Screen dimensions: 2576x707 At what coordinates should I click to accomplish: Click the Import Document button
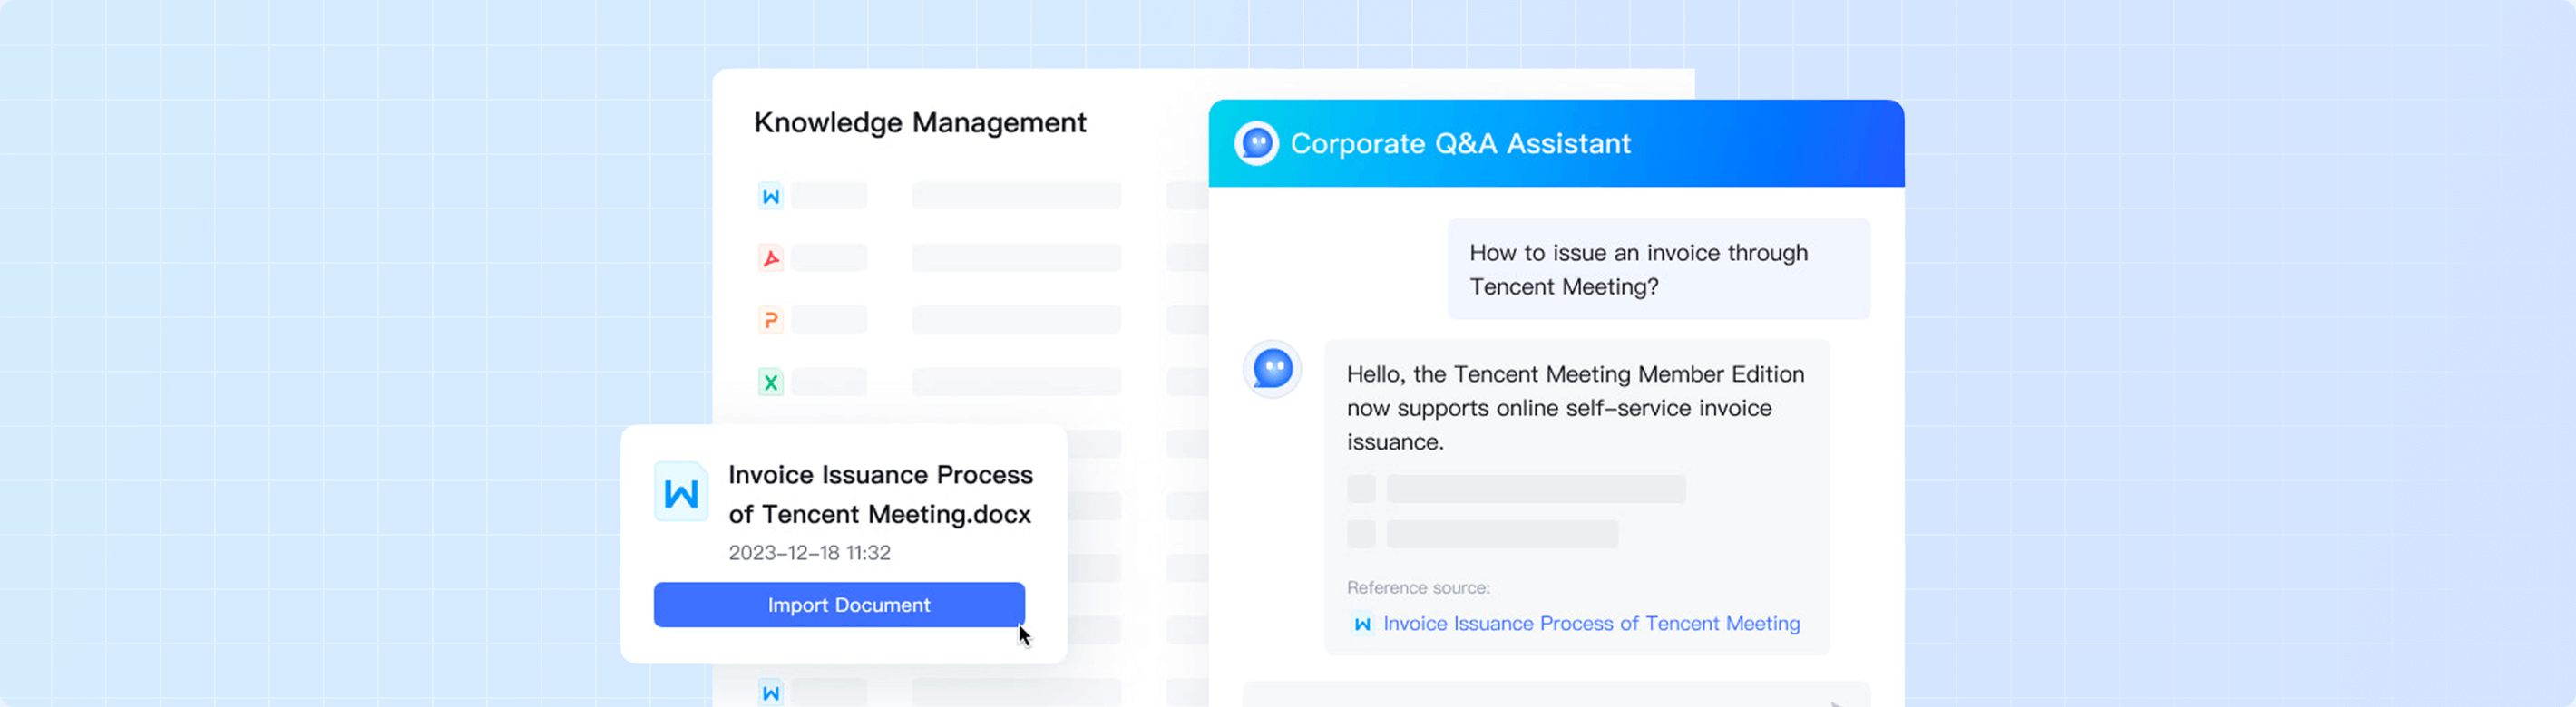tap(839, 605)
